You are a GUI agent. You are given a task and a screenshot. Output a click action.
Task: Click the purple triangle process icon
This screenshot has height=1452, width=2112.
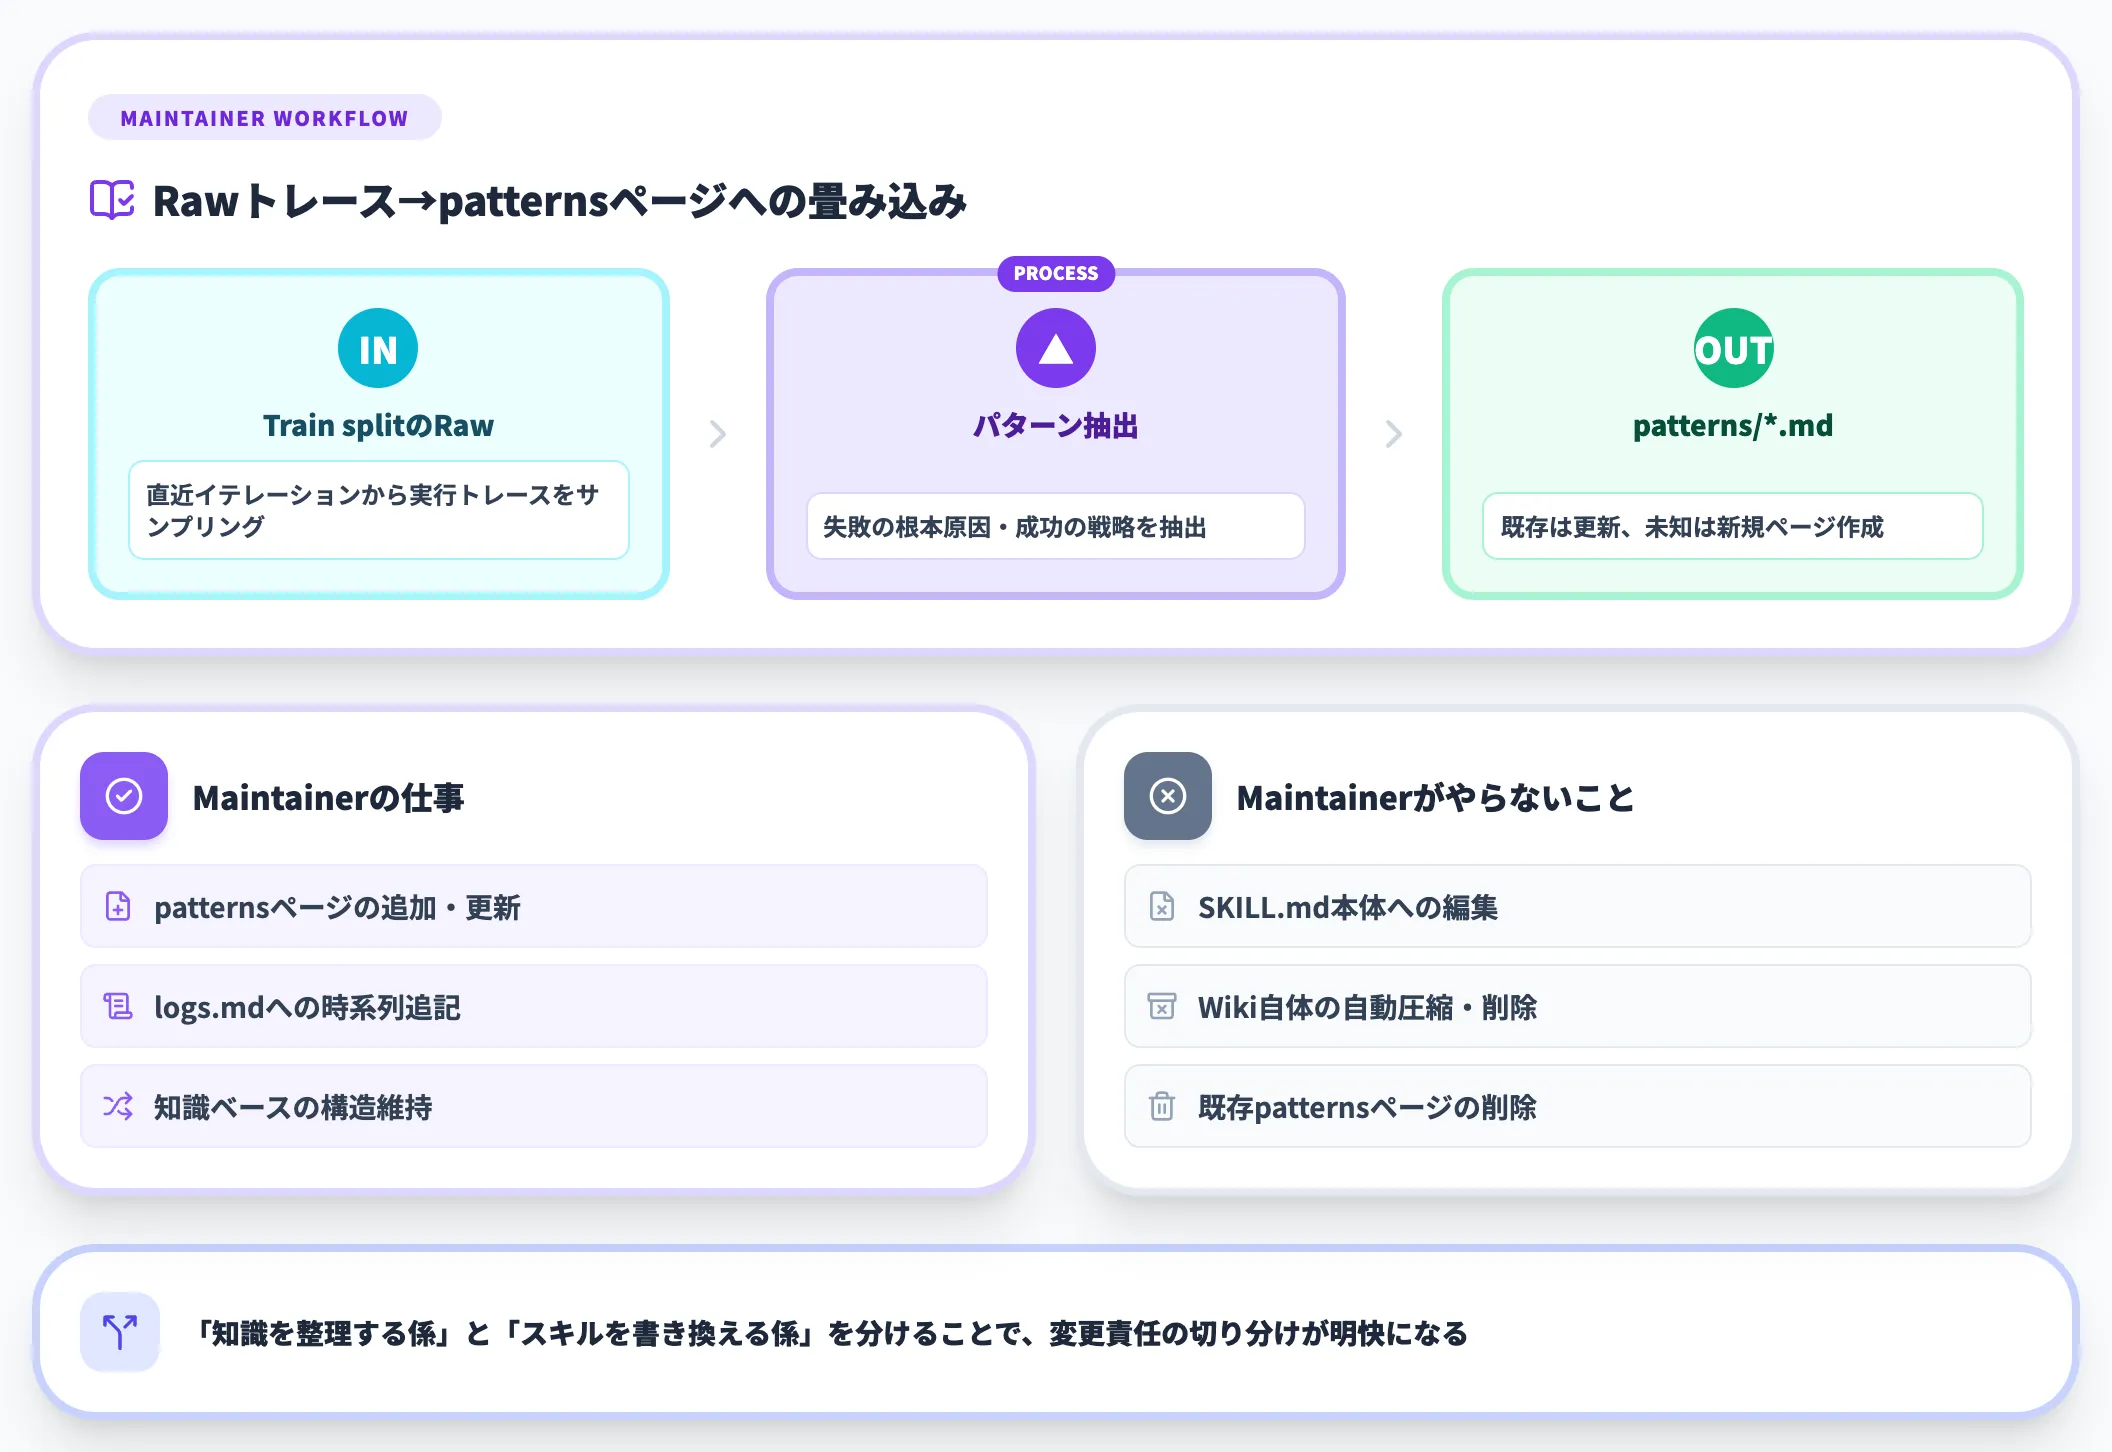pyautogui.click(x=1056, y=348)
